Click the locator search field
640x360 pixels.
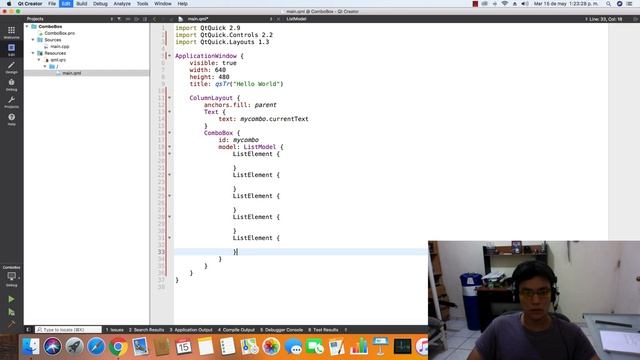[68, 329]
